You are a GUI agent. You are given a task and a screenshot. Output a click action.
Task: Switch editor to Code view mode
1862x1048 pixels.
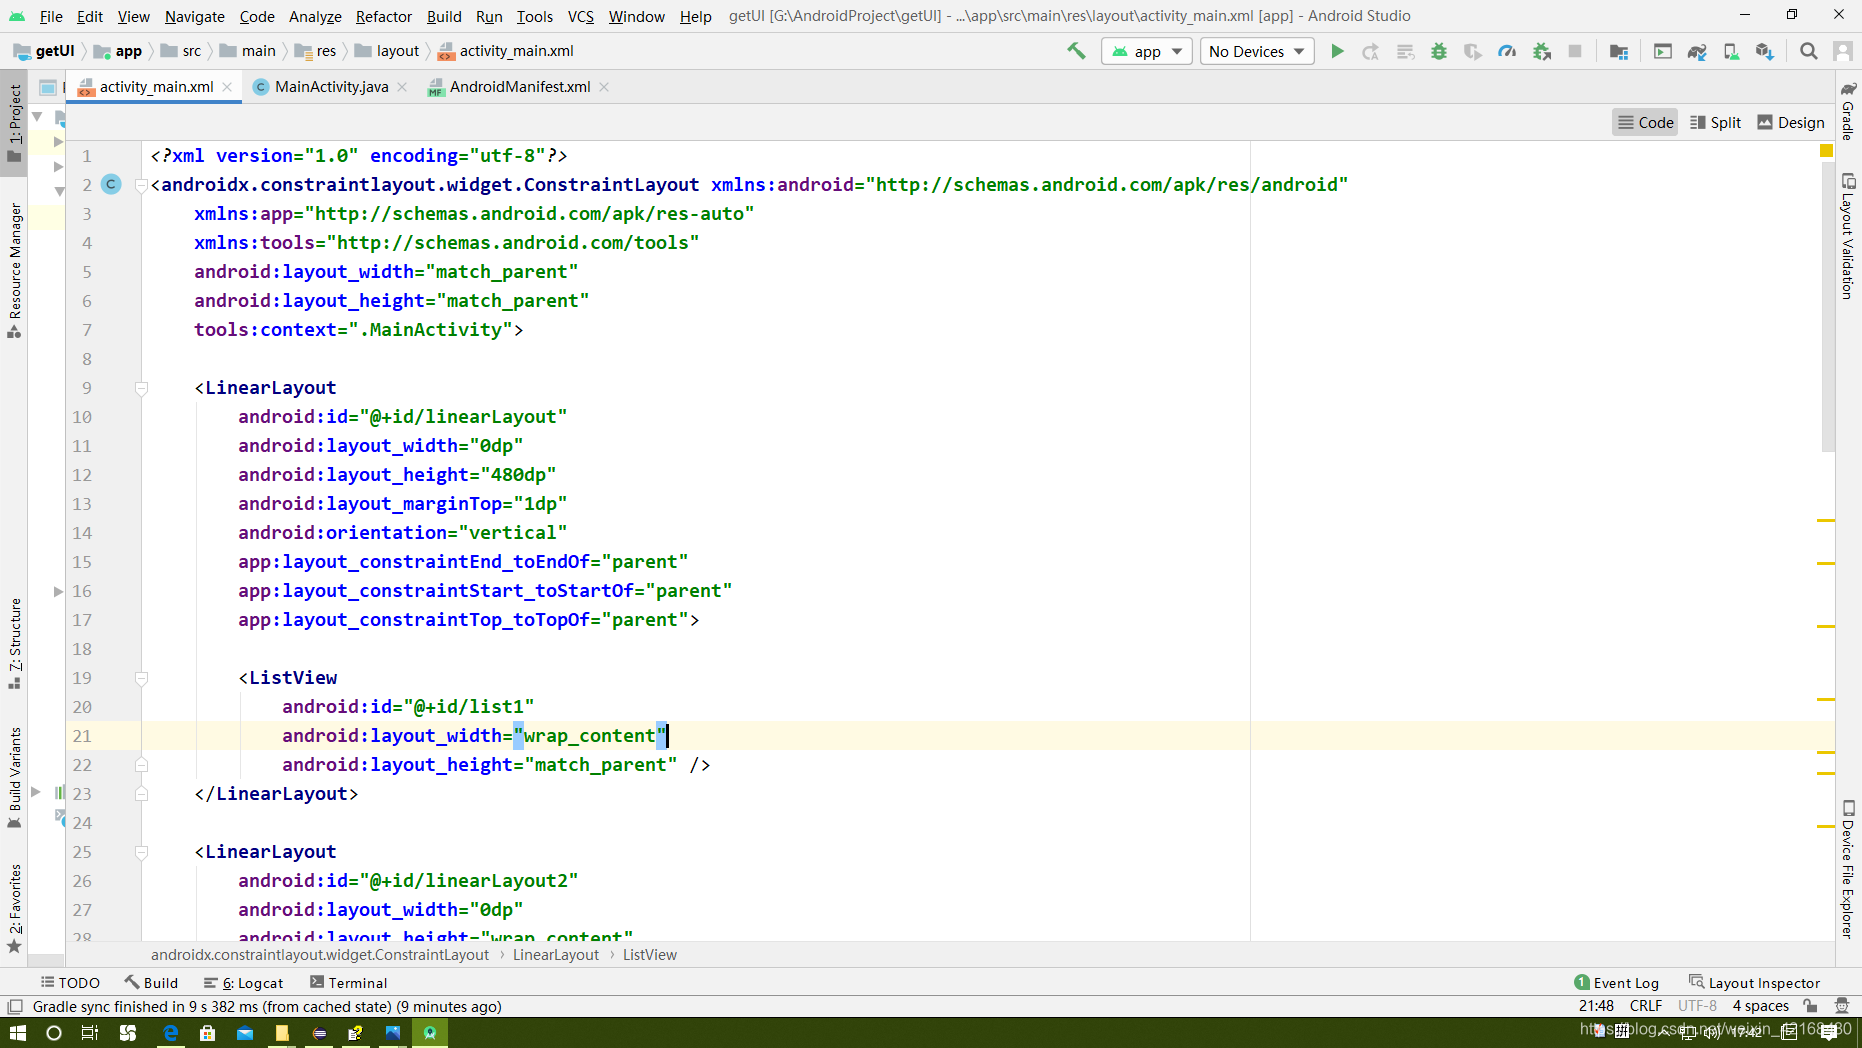point(1645,122)
